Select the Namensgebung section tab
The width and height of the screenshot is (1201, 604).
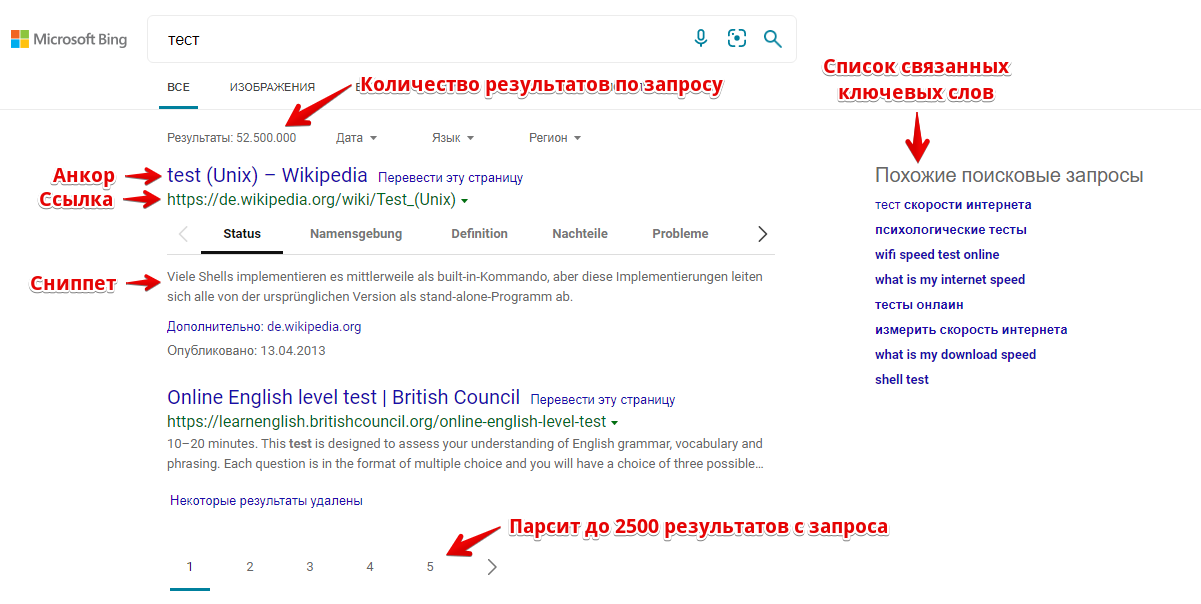coord(356,234)
